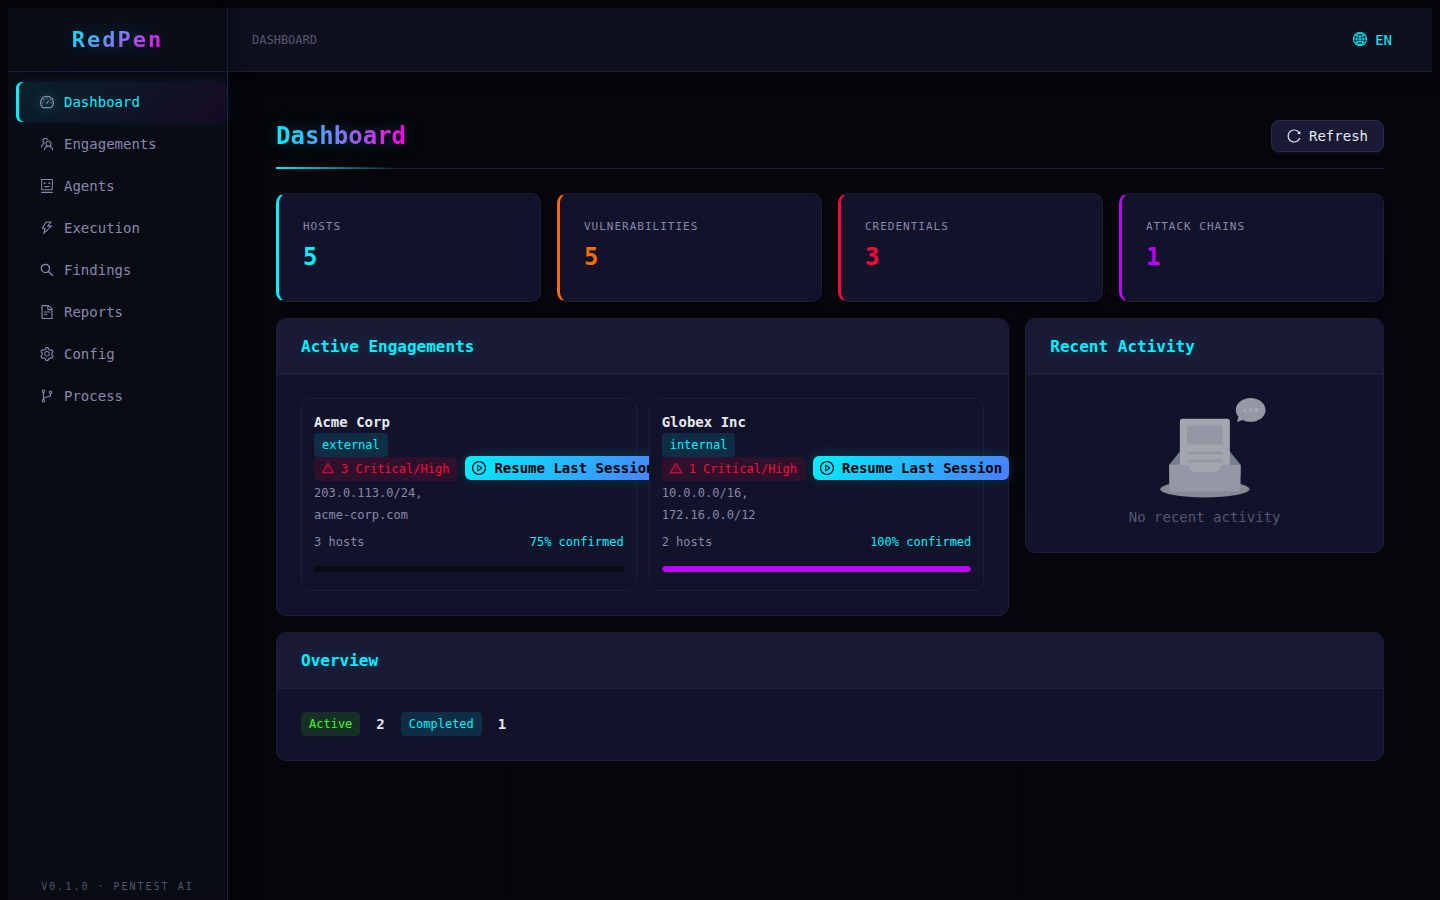Open the Attack Chains stat card

coord(1251,247)
